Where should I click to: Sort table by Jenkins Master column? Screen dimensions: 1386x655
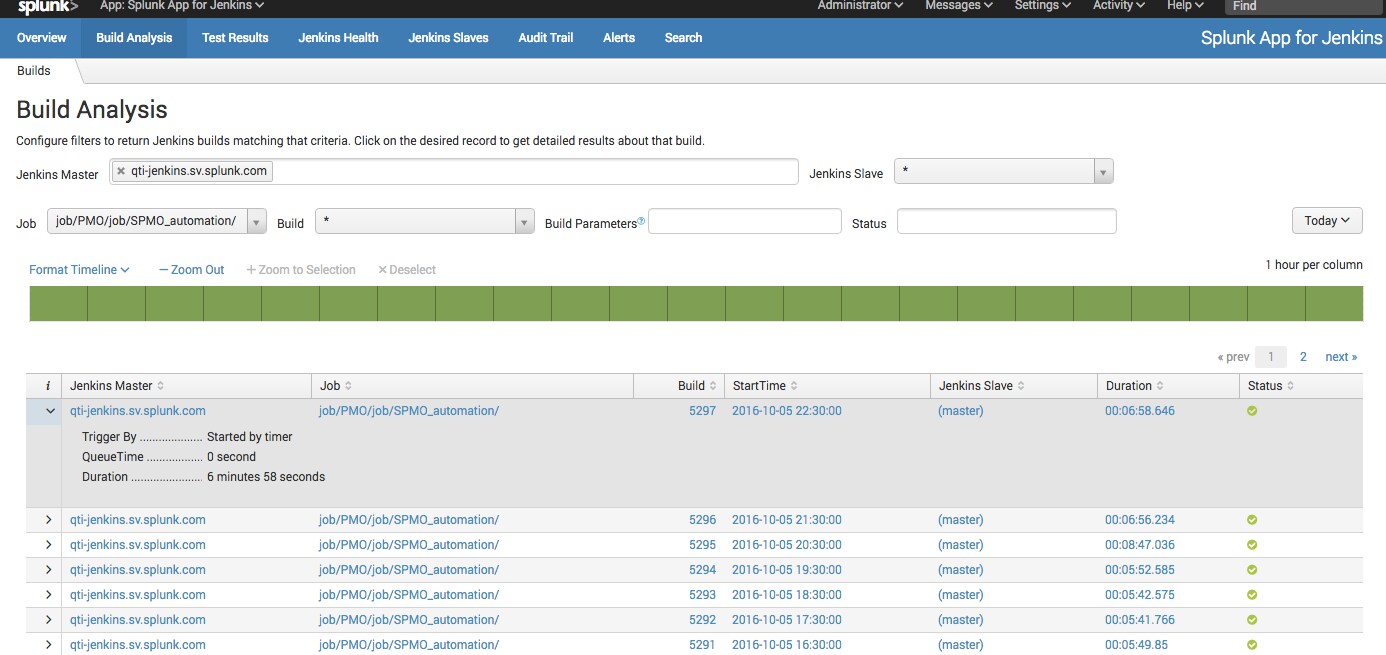pos(117,386)
